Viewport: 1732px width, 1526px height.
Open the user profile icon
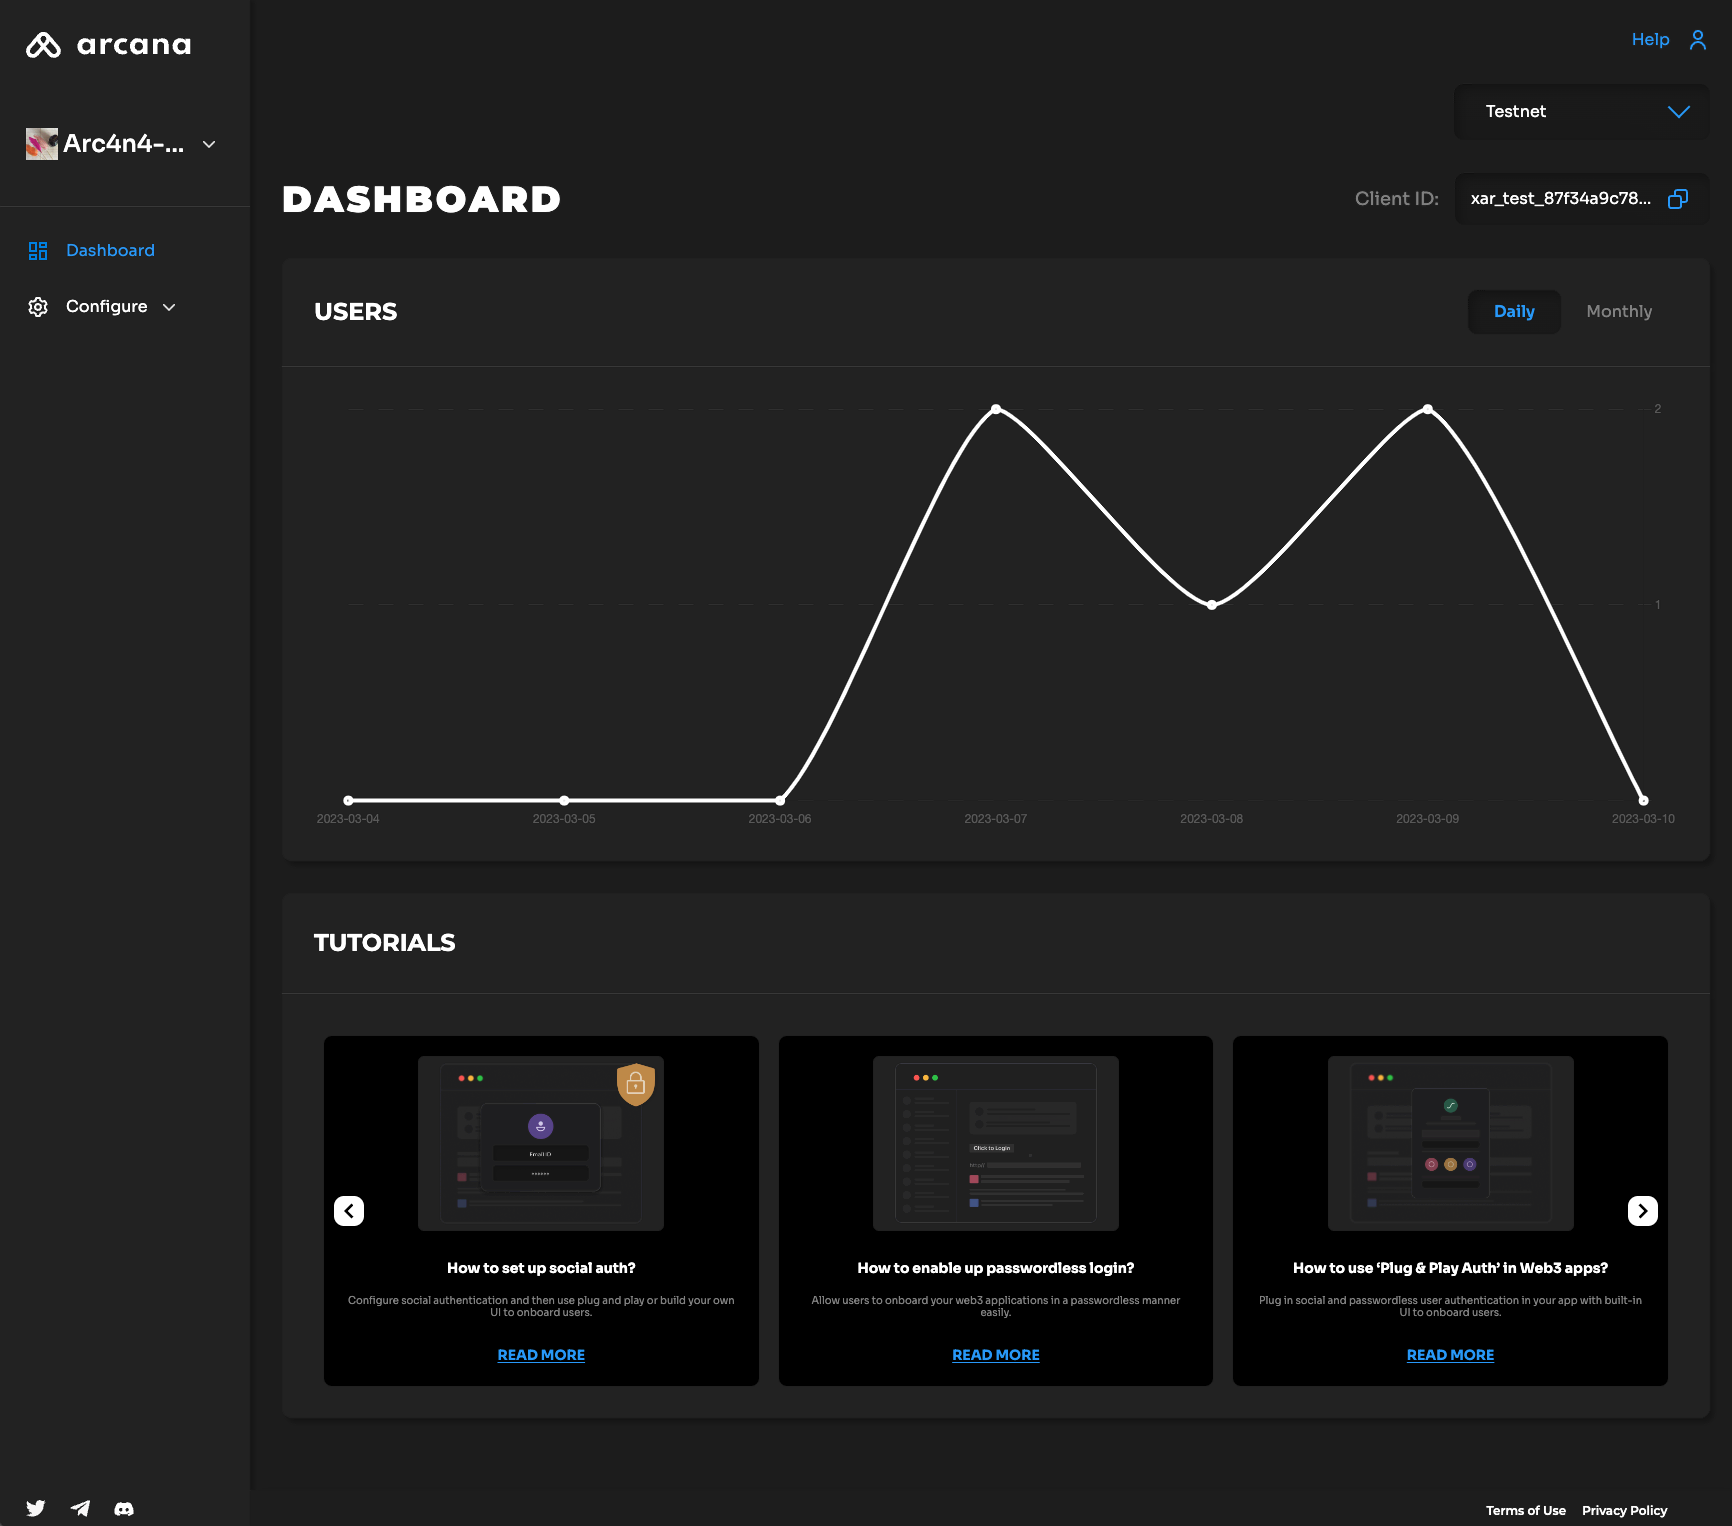click(1698, 39)
